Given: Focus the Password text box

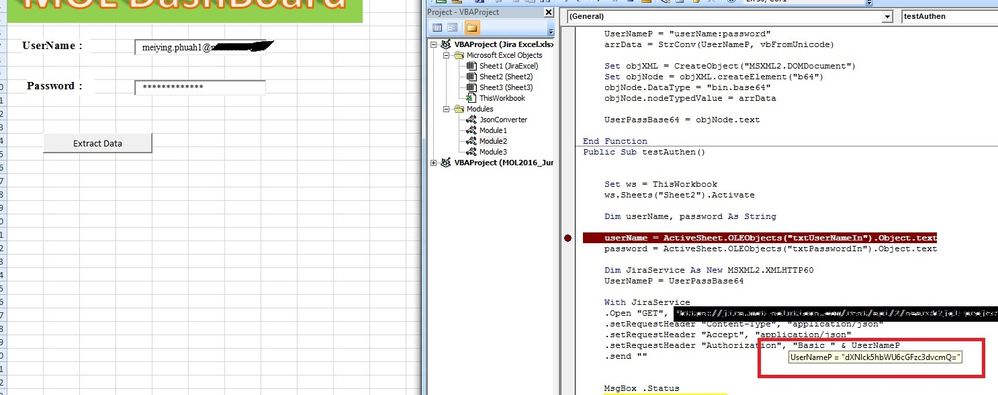Looking at the screenshot, I should 200,87.
